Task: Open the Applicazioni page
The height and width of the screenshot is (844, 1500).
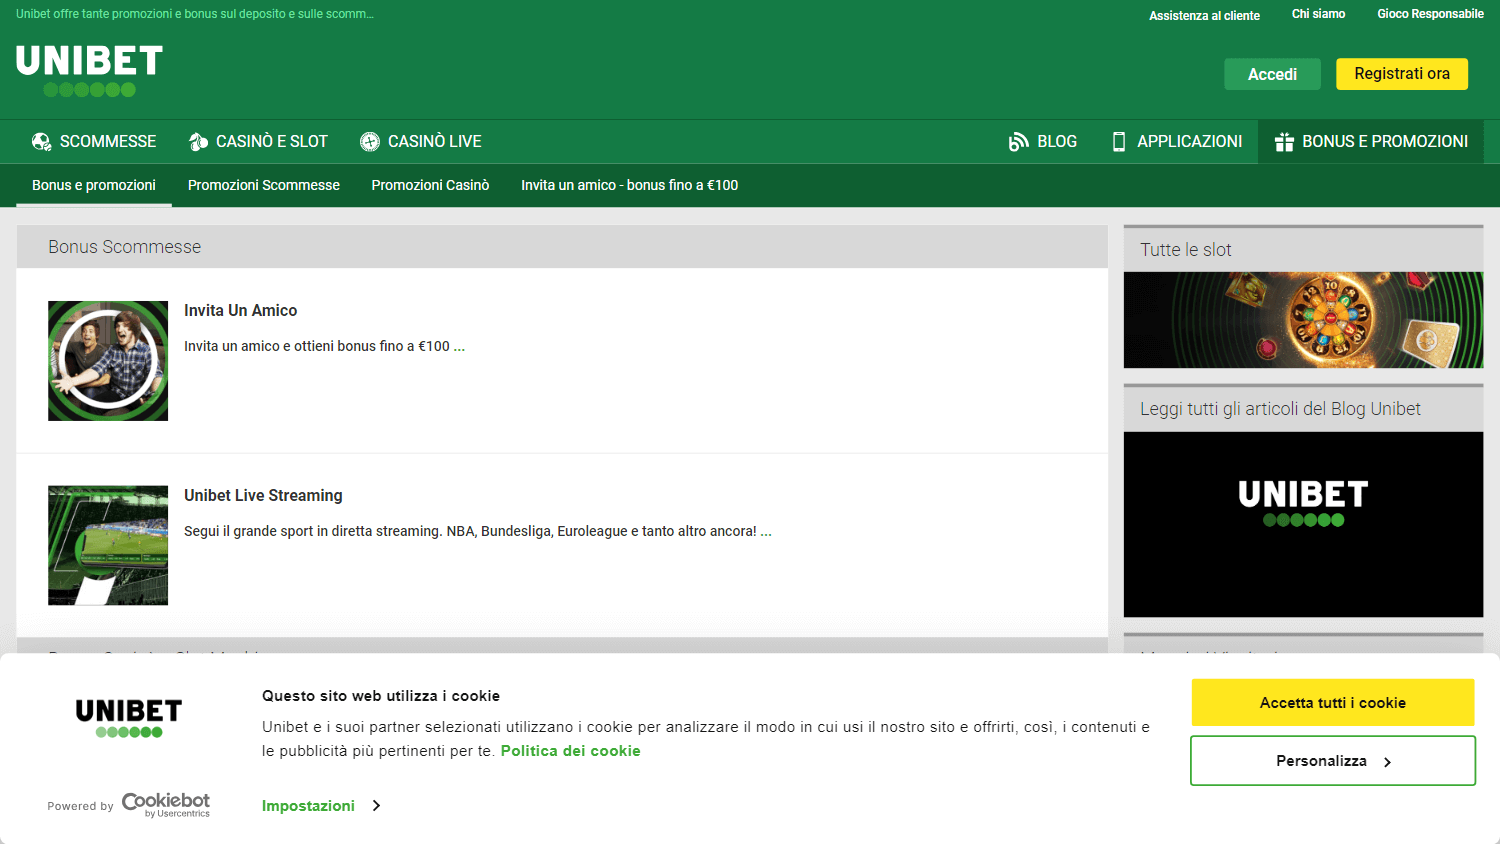Action: [x=1177, y=142]
